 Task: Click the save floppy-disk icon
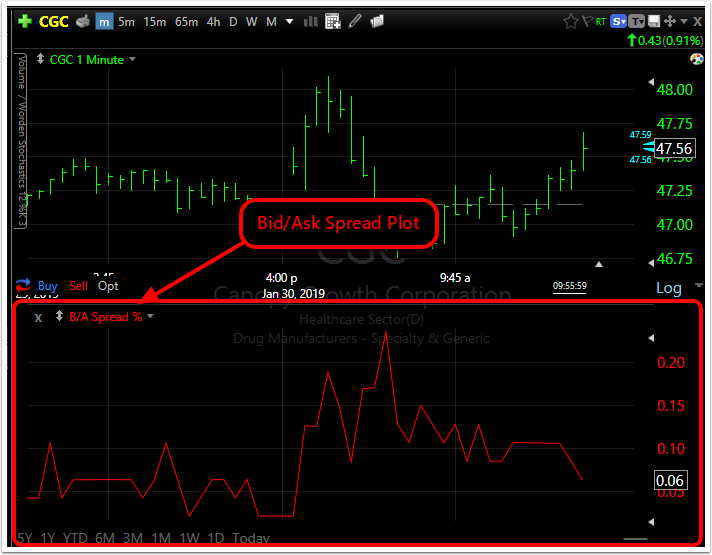[653, 21]
